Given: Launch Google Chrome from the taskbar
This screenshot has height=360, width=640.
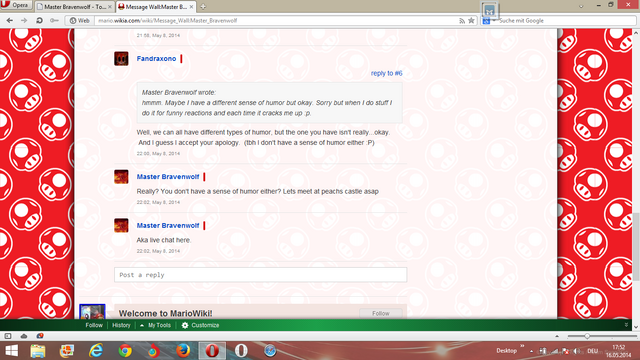Looking at the screenshot, I should coord(125,351).
